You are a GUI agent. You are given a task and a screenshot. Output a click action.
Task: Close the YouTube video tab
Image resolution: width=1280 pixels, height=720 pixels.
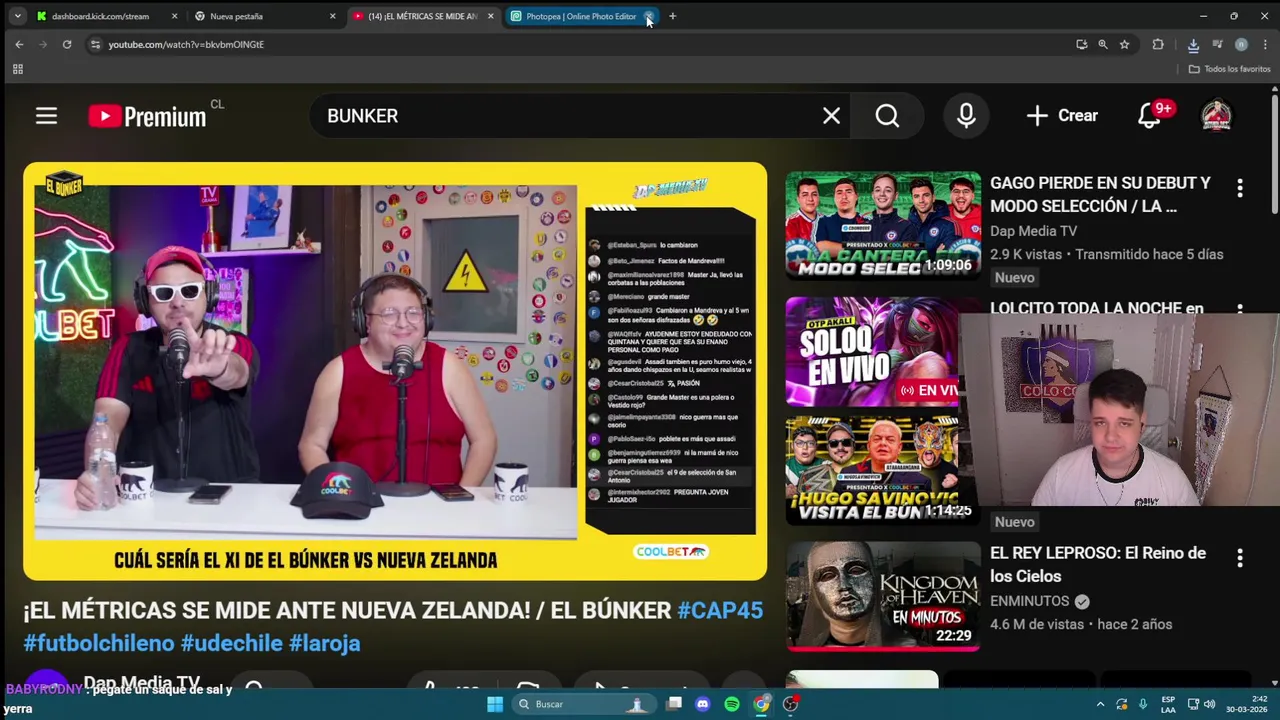(490, 16)
